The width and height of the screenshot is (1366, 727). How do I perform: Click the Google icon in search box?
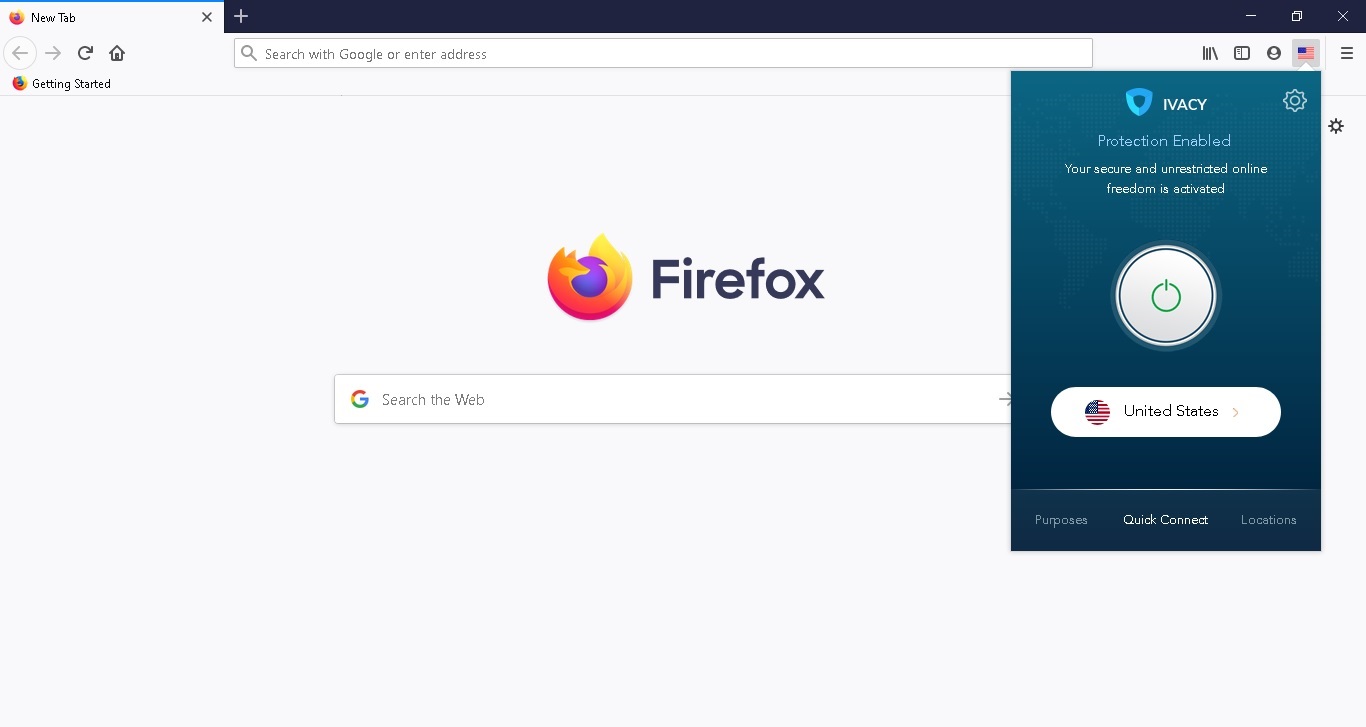point(360,399)
